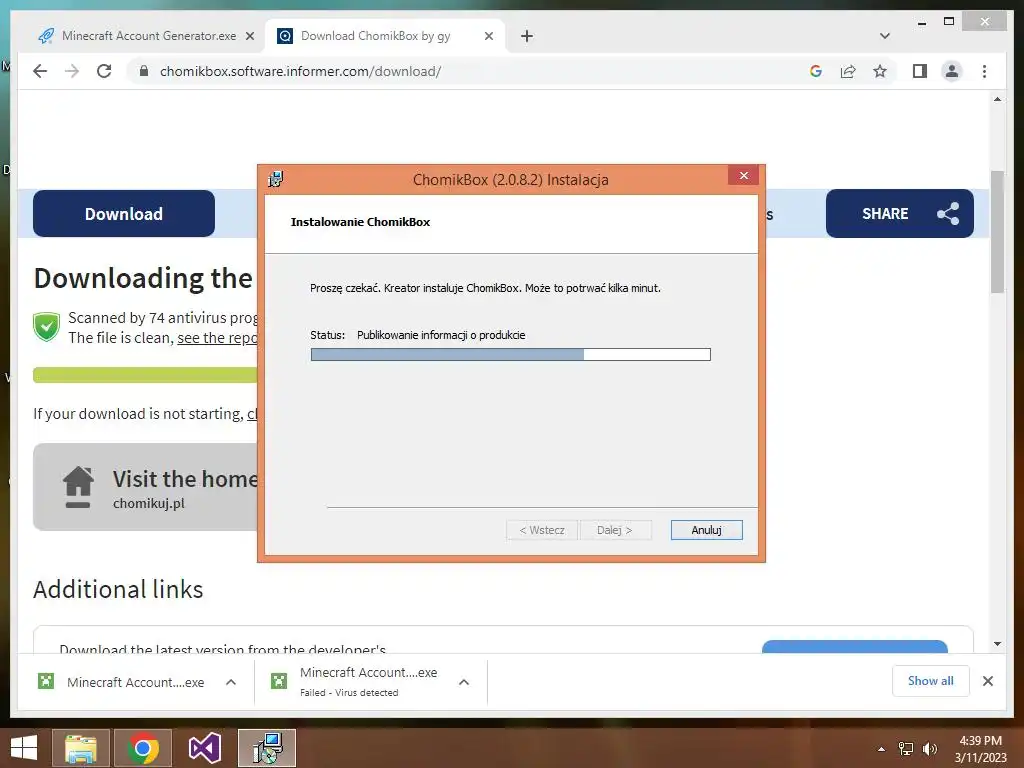This screenshot has height=768, width=1024.
Task: Click the share network icon in SHARE button
Action: tap(948, 214)
